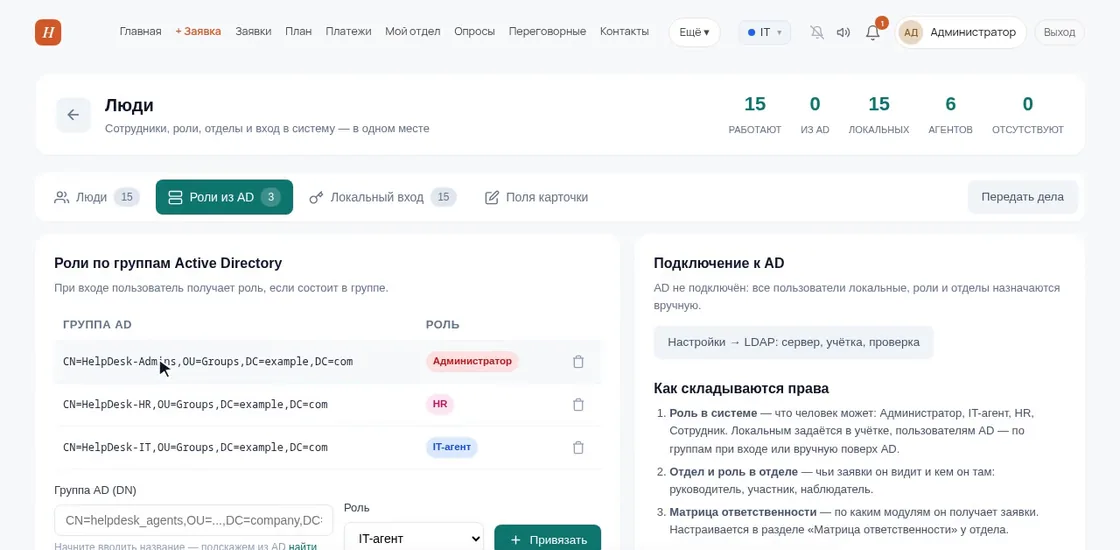1120x550 pixels.
Task: Click the Агентов count statistic
Action: (951, 115)
